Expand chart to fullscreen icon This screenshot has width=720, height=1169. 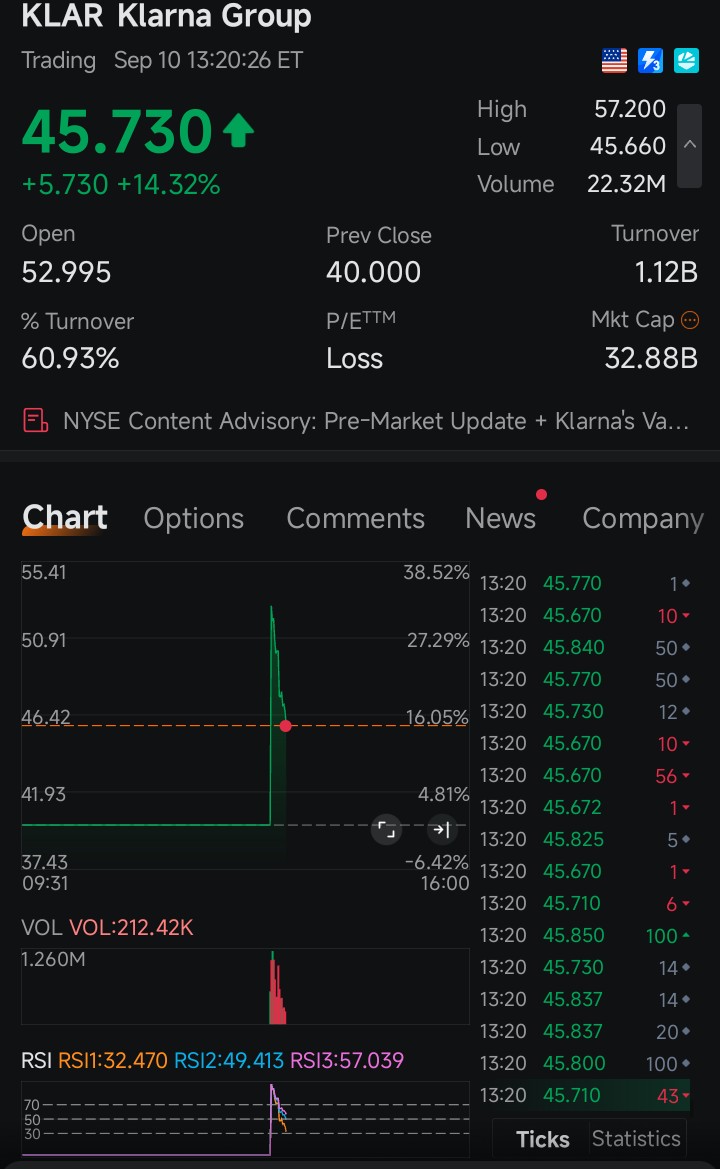[x=386, y=829]
